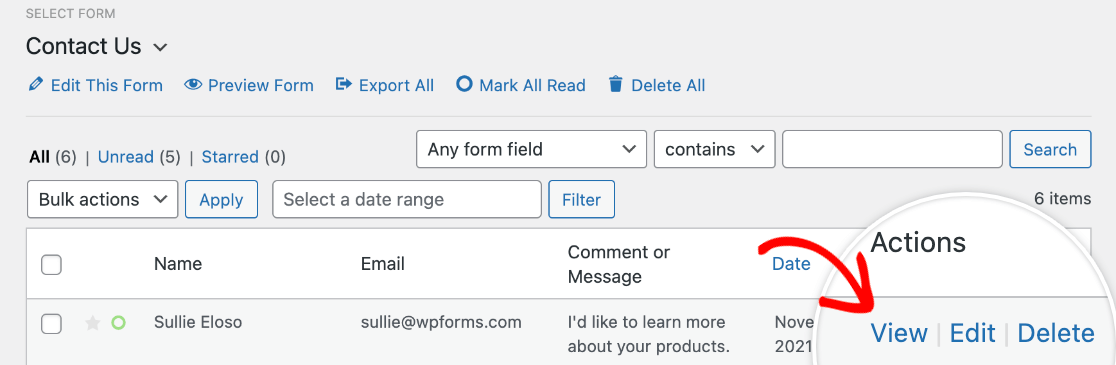
Task: Open the Bulk actions dropdown
Action: point(102,199)
